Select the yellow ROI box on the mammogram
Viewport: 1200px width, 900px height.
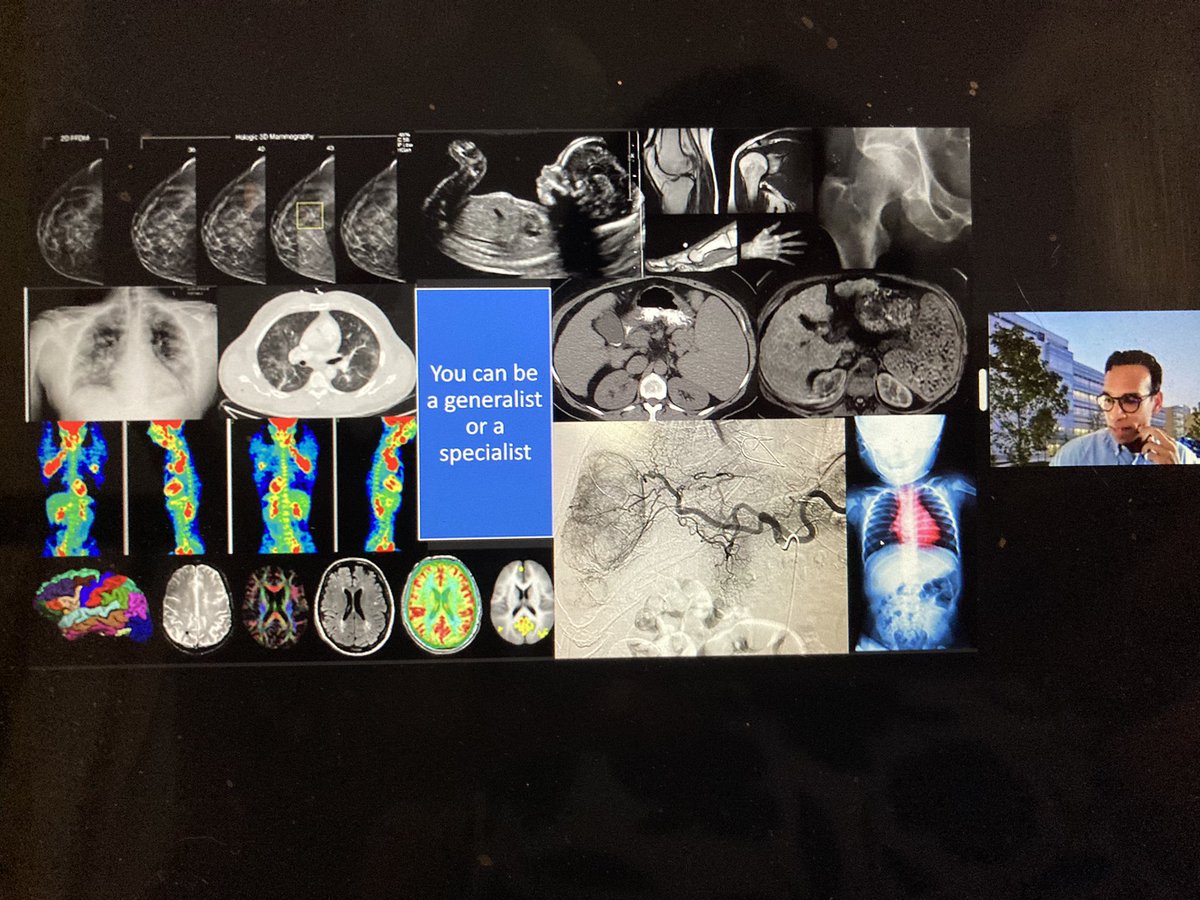click(x=310, y=216)
